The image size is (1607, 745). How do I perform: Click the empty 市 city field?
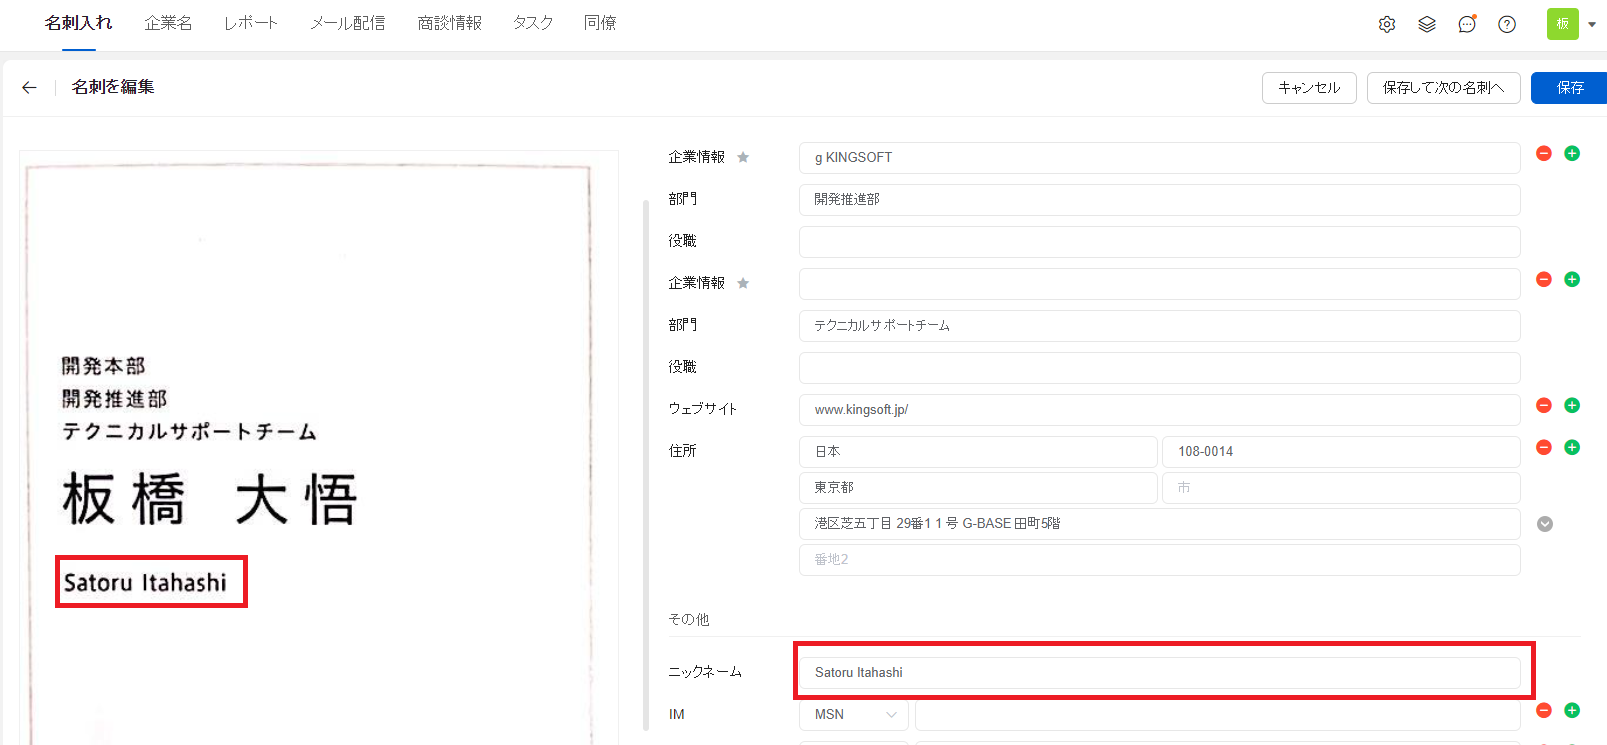1341,488
